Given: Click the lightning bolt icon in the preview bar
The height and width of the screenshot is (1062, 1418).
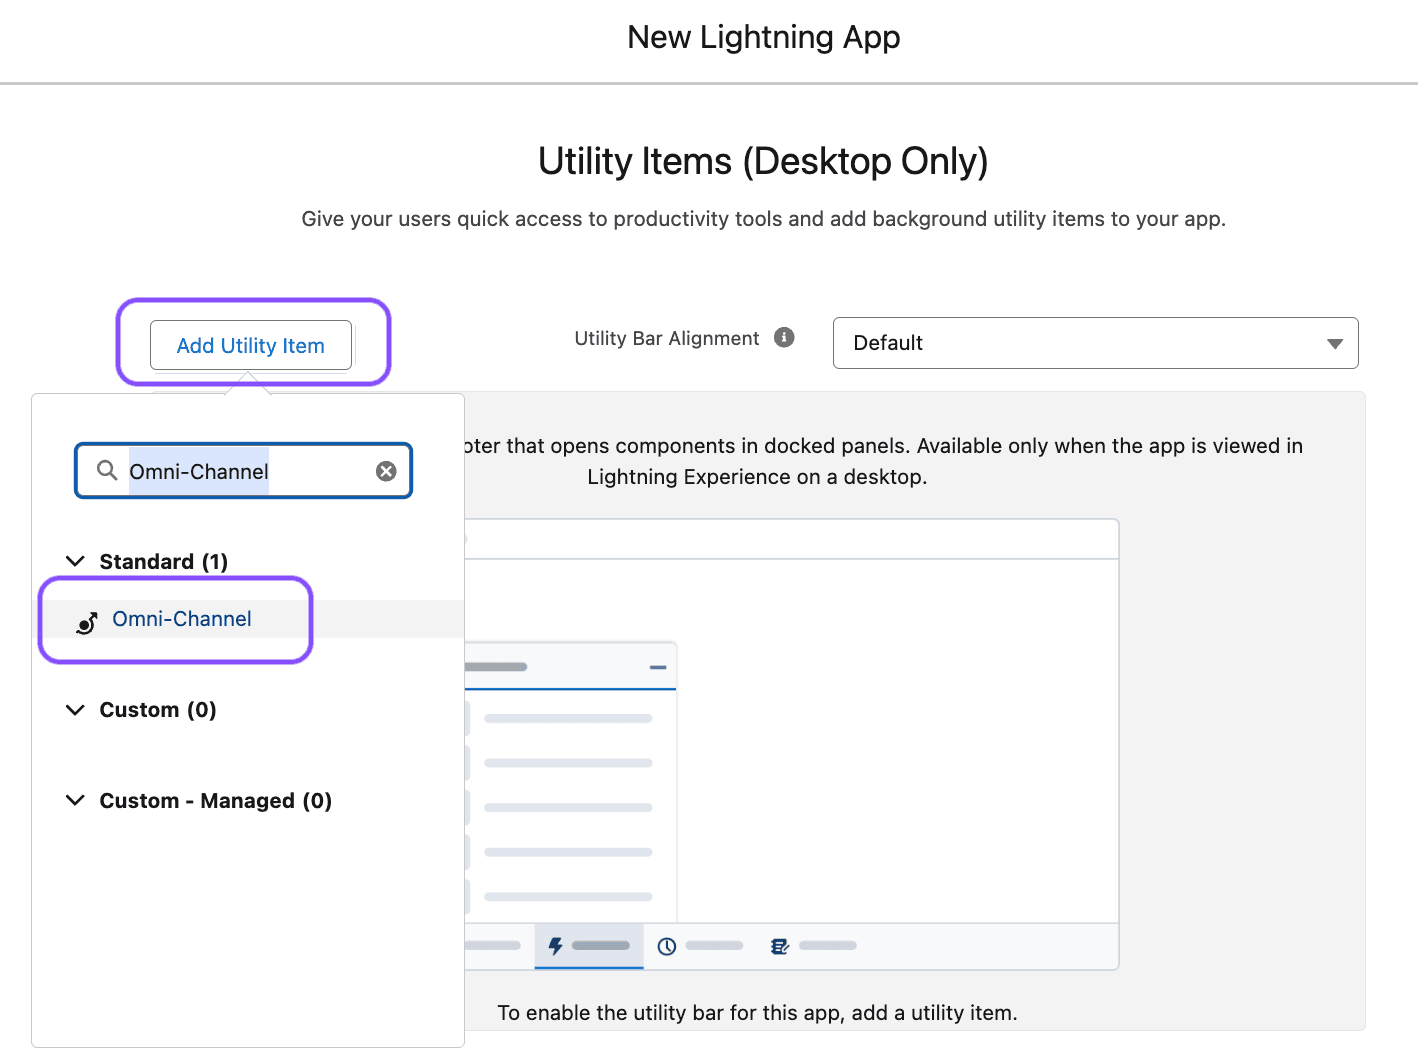Looking at the screenshot, I should [x=557, y=945].
